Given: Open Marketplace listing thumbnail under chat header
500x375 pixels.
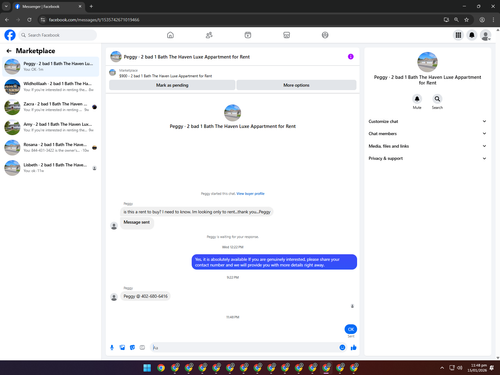Looking at the screenshot, I should pyautogui.click(x=113, y=72).
